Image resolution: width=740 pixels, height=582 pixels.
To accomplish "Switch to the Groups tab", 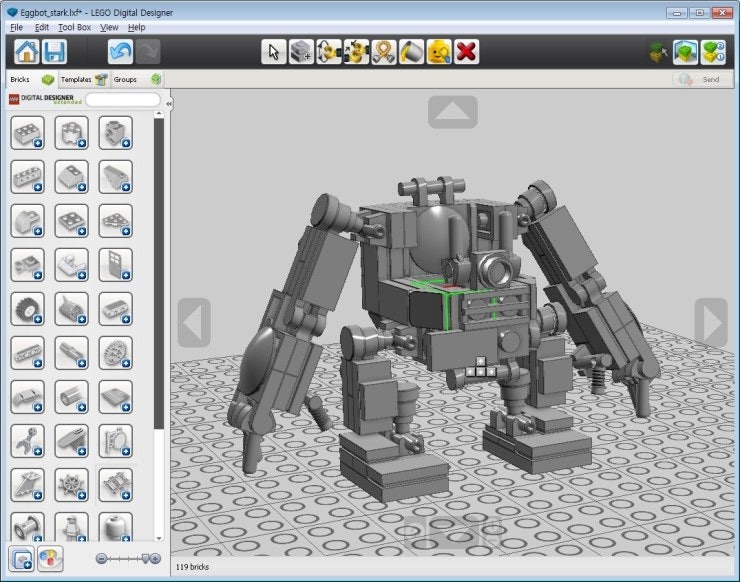I will [136, 79].
